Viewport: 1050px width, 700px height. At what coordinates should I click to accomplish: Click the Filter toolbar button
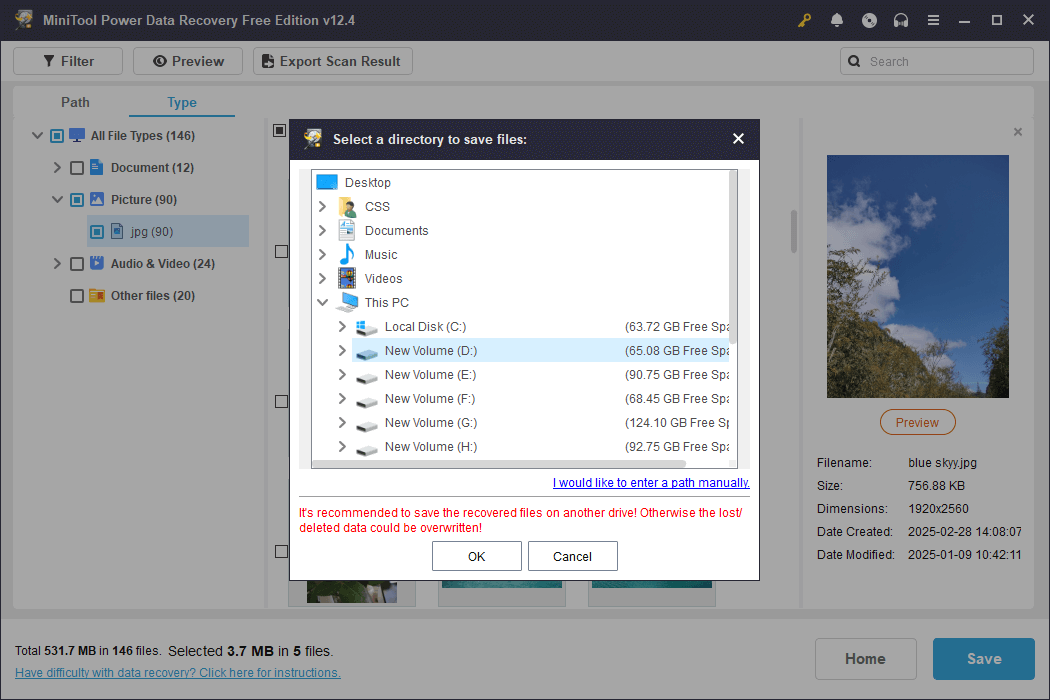[68, 61]
